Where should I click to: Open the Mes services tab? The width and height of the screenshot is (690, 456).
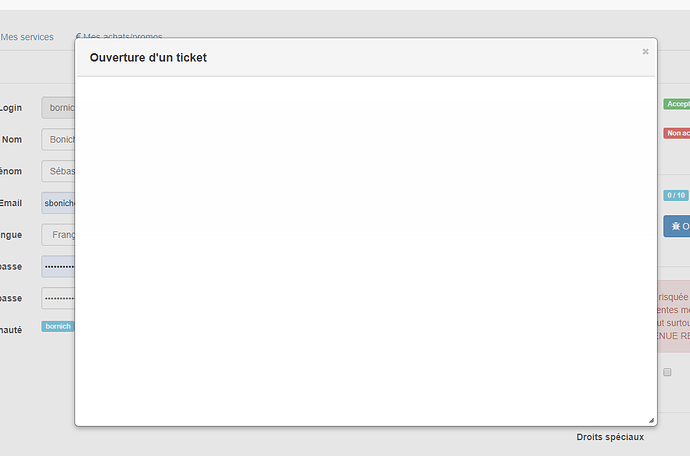click(x=27, y=37)
